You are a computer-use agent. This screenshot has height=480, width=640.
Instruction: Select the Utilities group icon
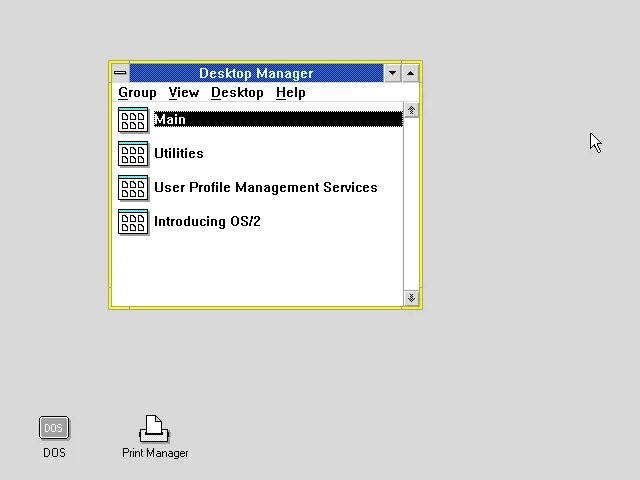(x=133, y=154)
